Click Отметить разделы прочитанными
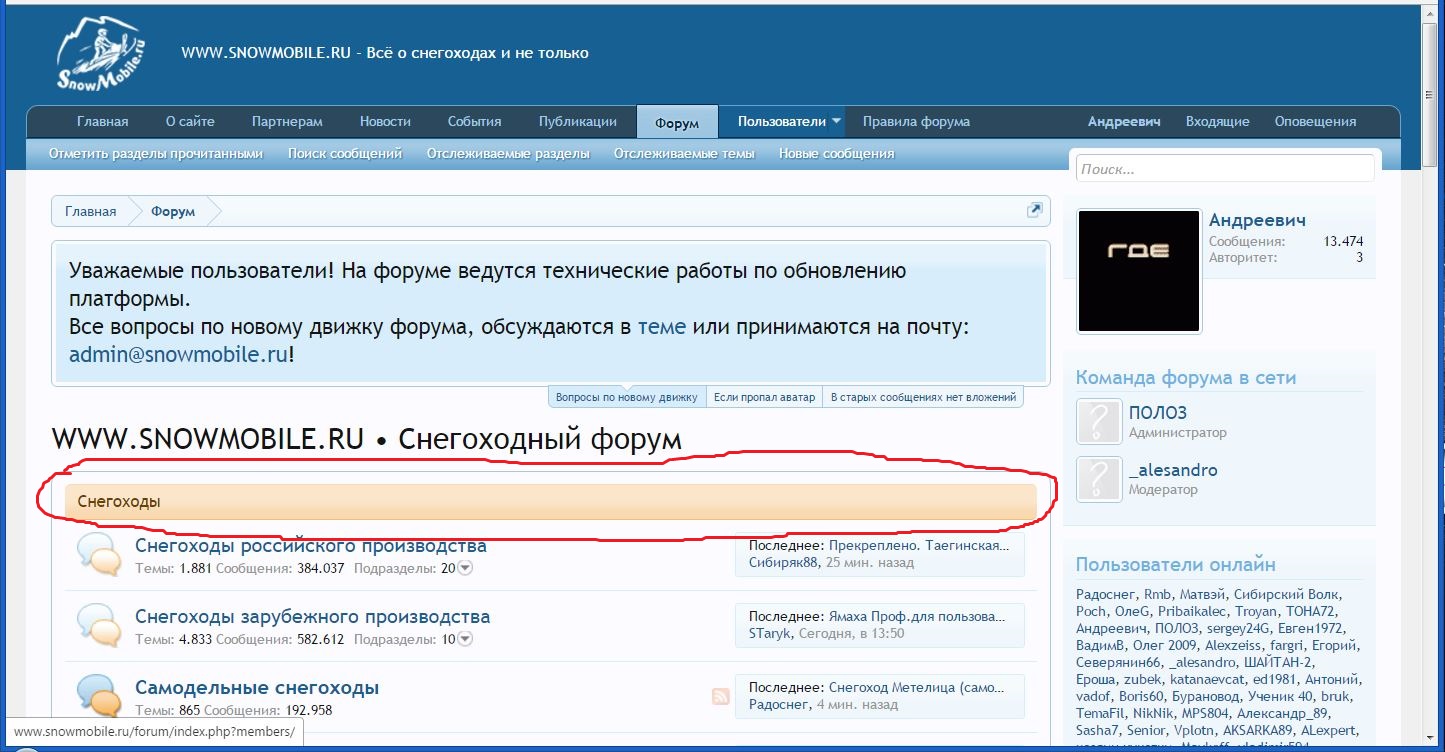 156,154
